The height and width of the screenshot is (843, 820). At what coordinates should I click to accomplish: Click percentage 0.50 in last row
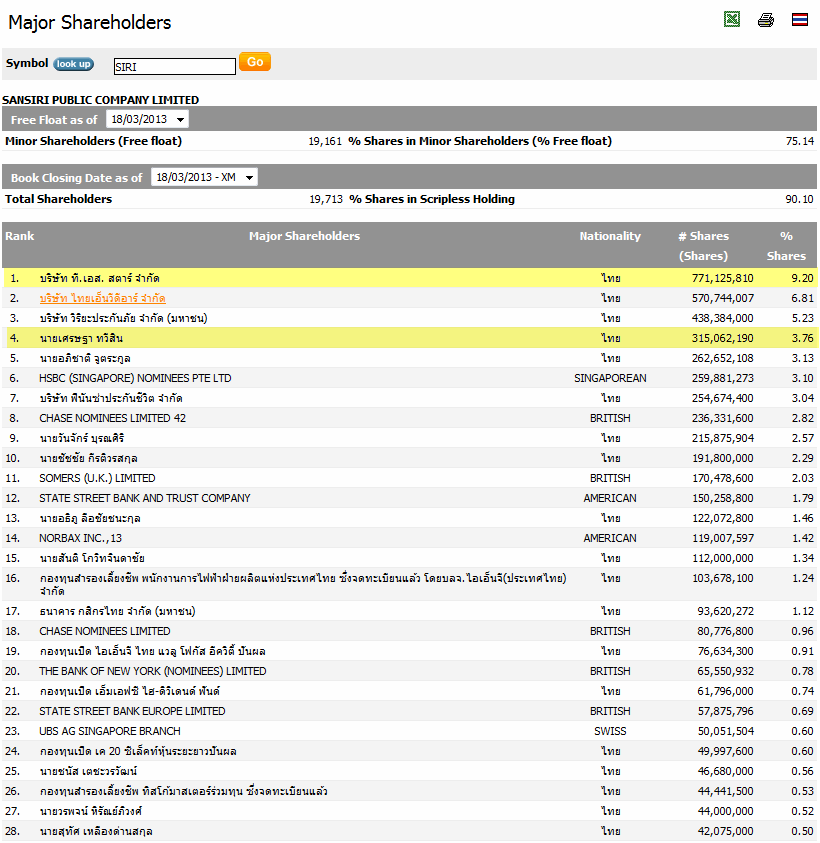coord(802,831)
